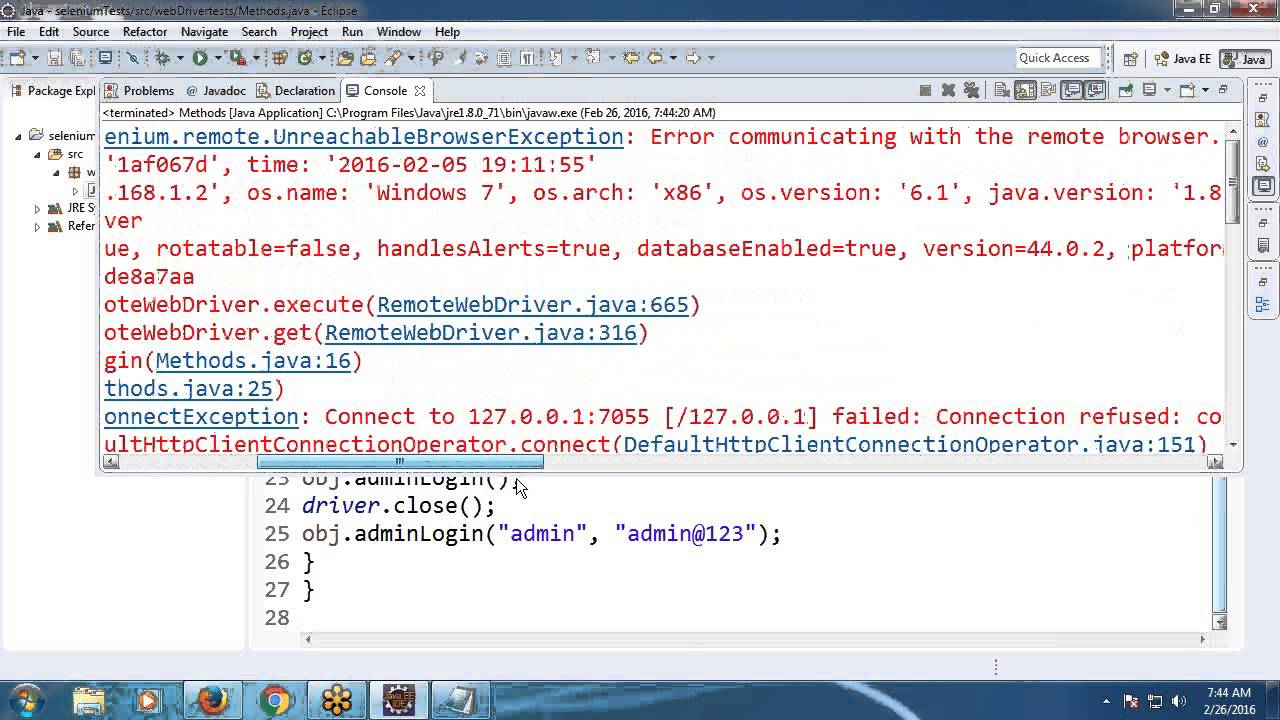Toggle Scroll Lock in console toolbar

pos(1025,90)
